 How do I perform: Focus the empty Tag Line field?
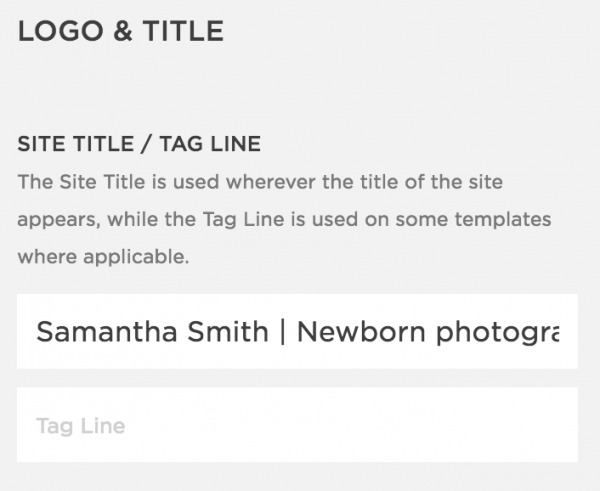297,426
